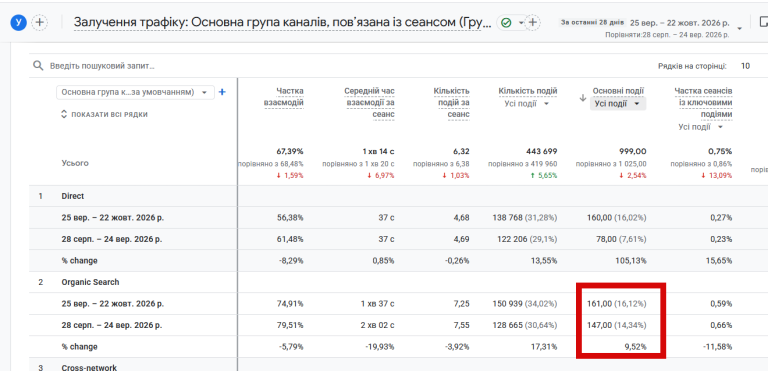Click the 'За останні 28 днів' date label
The width and height of the screenshot is (768, 371).
[593, 23]
